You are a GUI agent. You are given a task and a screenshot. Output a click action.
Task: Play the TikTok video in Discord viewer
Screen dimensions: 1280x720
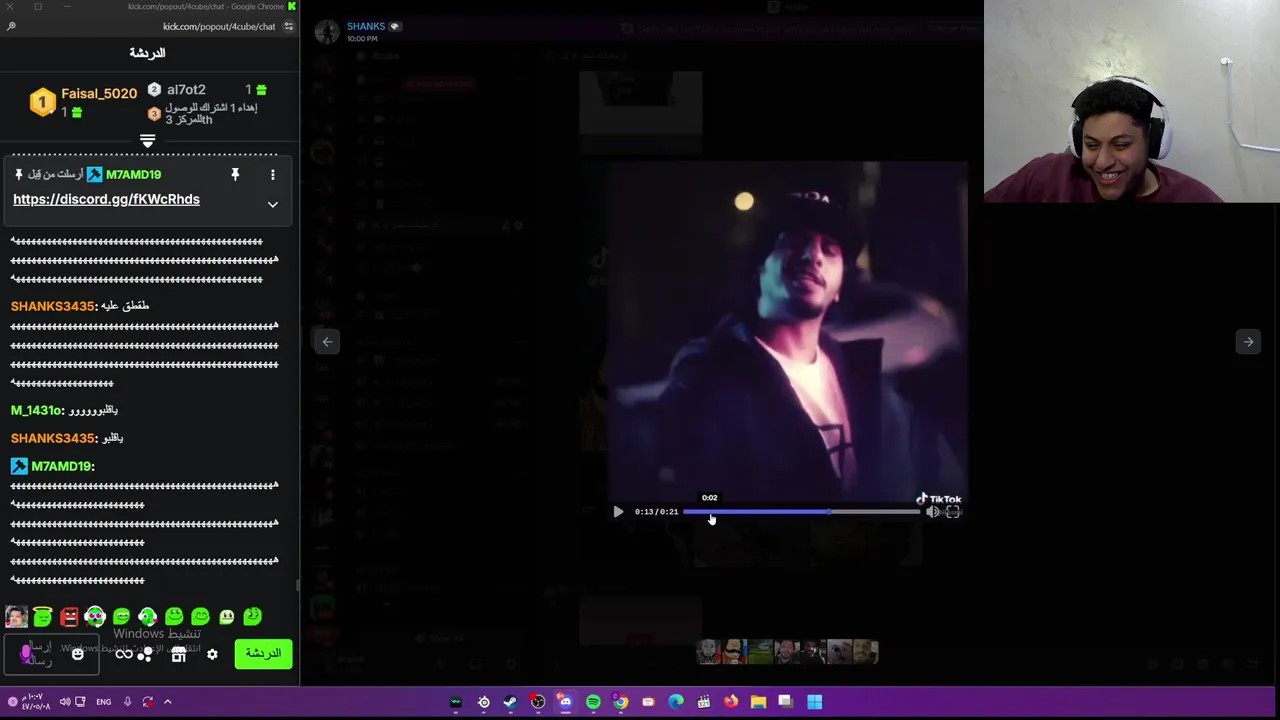[x=618, y=512]
